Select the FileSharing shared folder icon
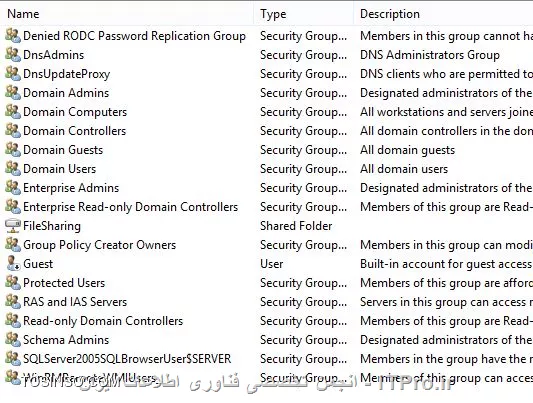 13,226
